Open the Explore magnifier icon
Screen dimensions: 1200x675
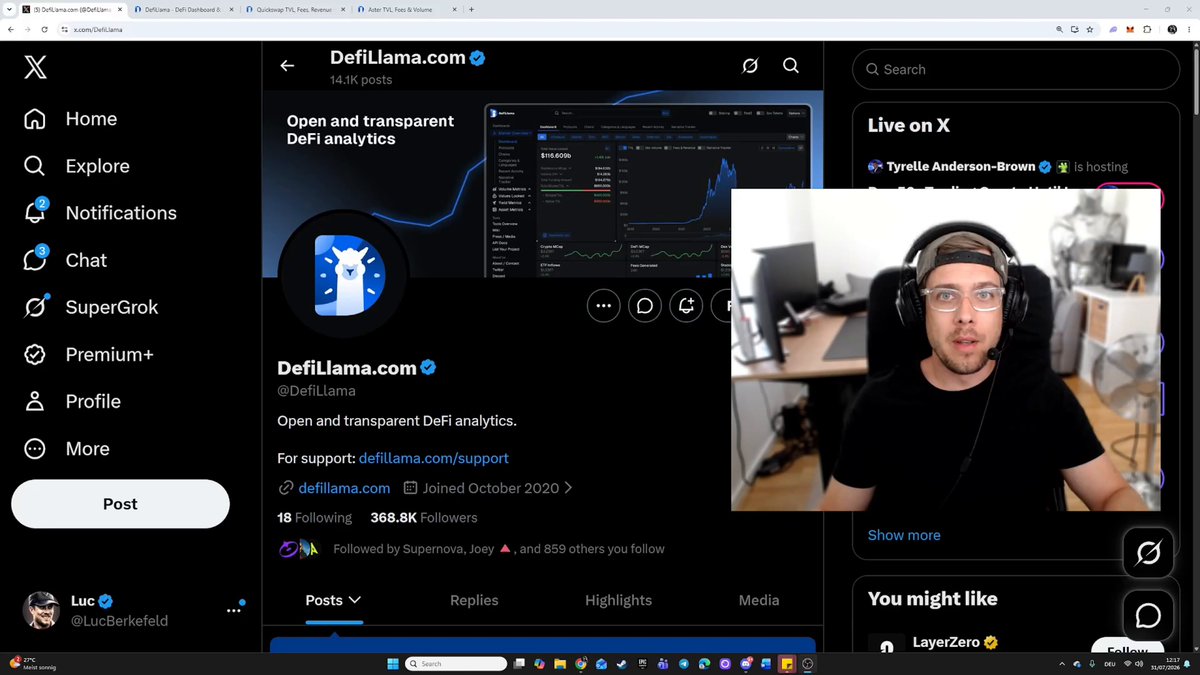pos(35,166)
